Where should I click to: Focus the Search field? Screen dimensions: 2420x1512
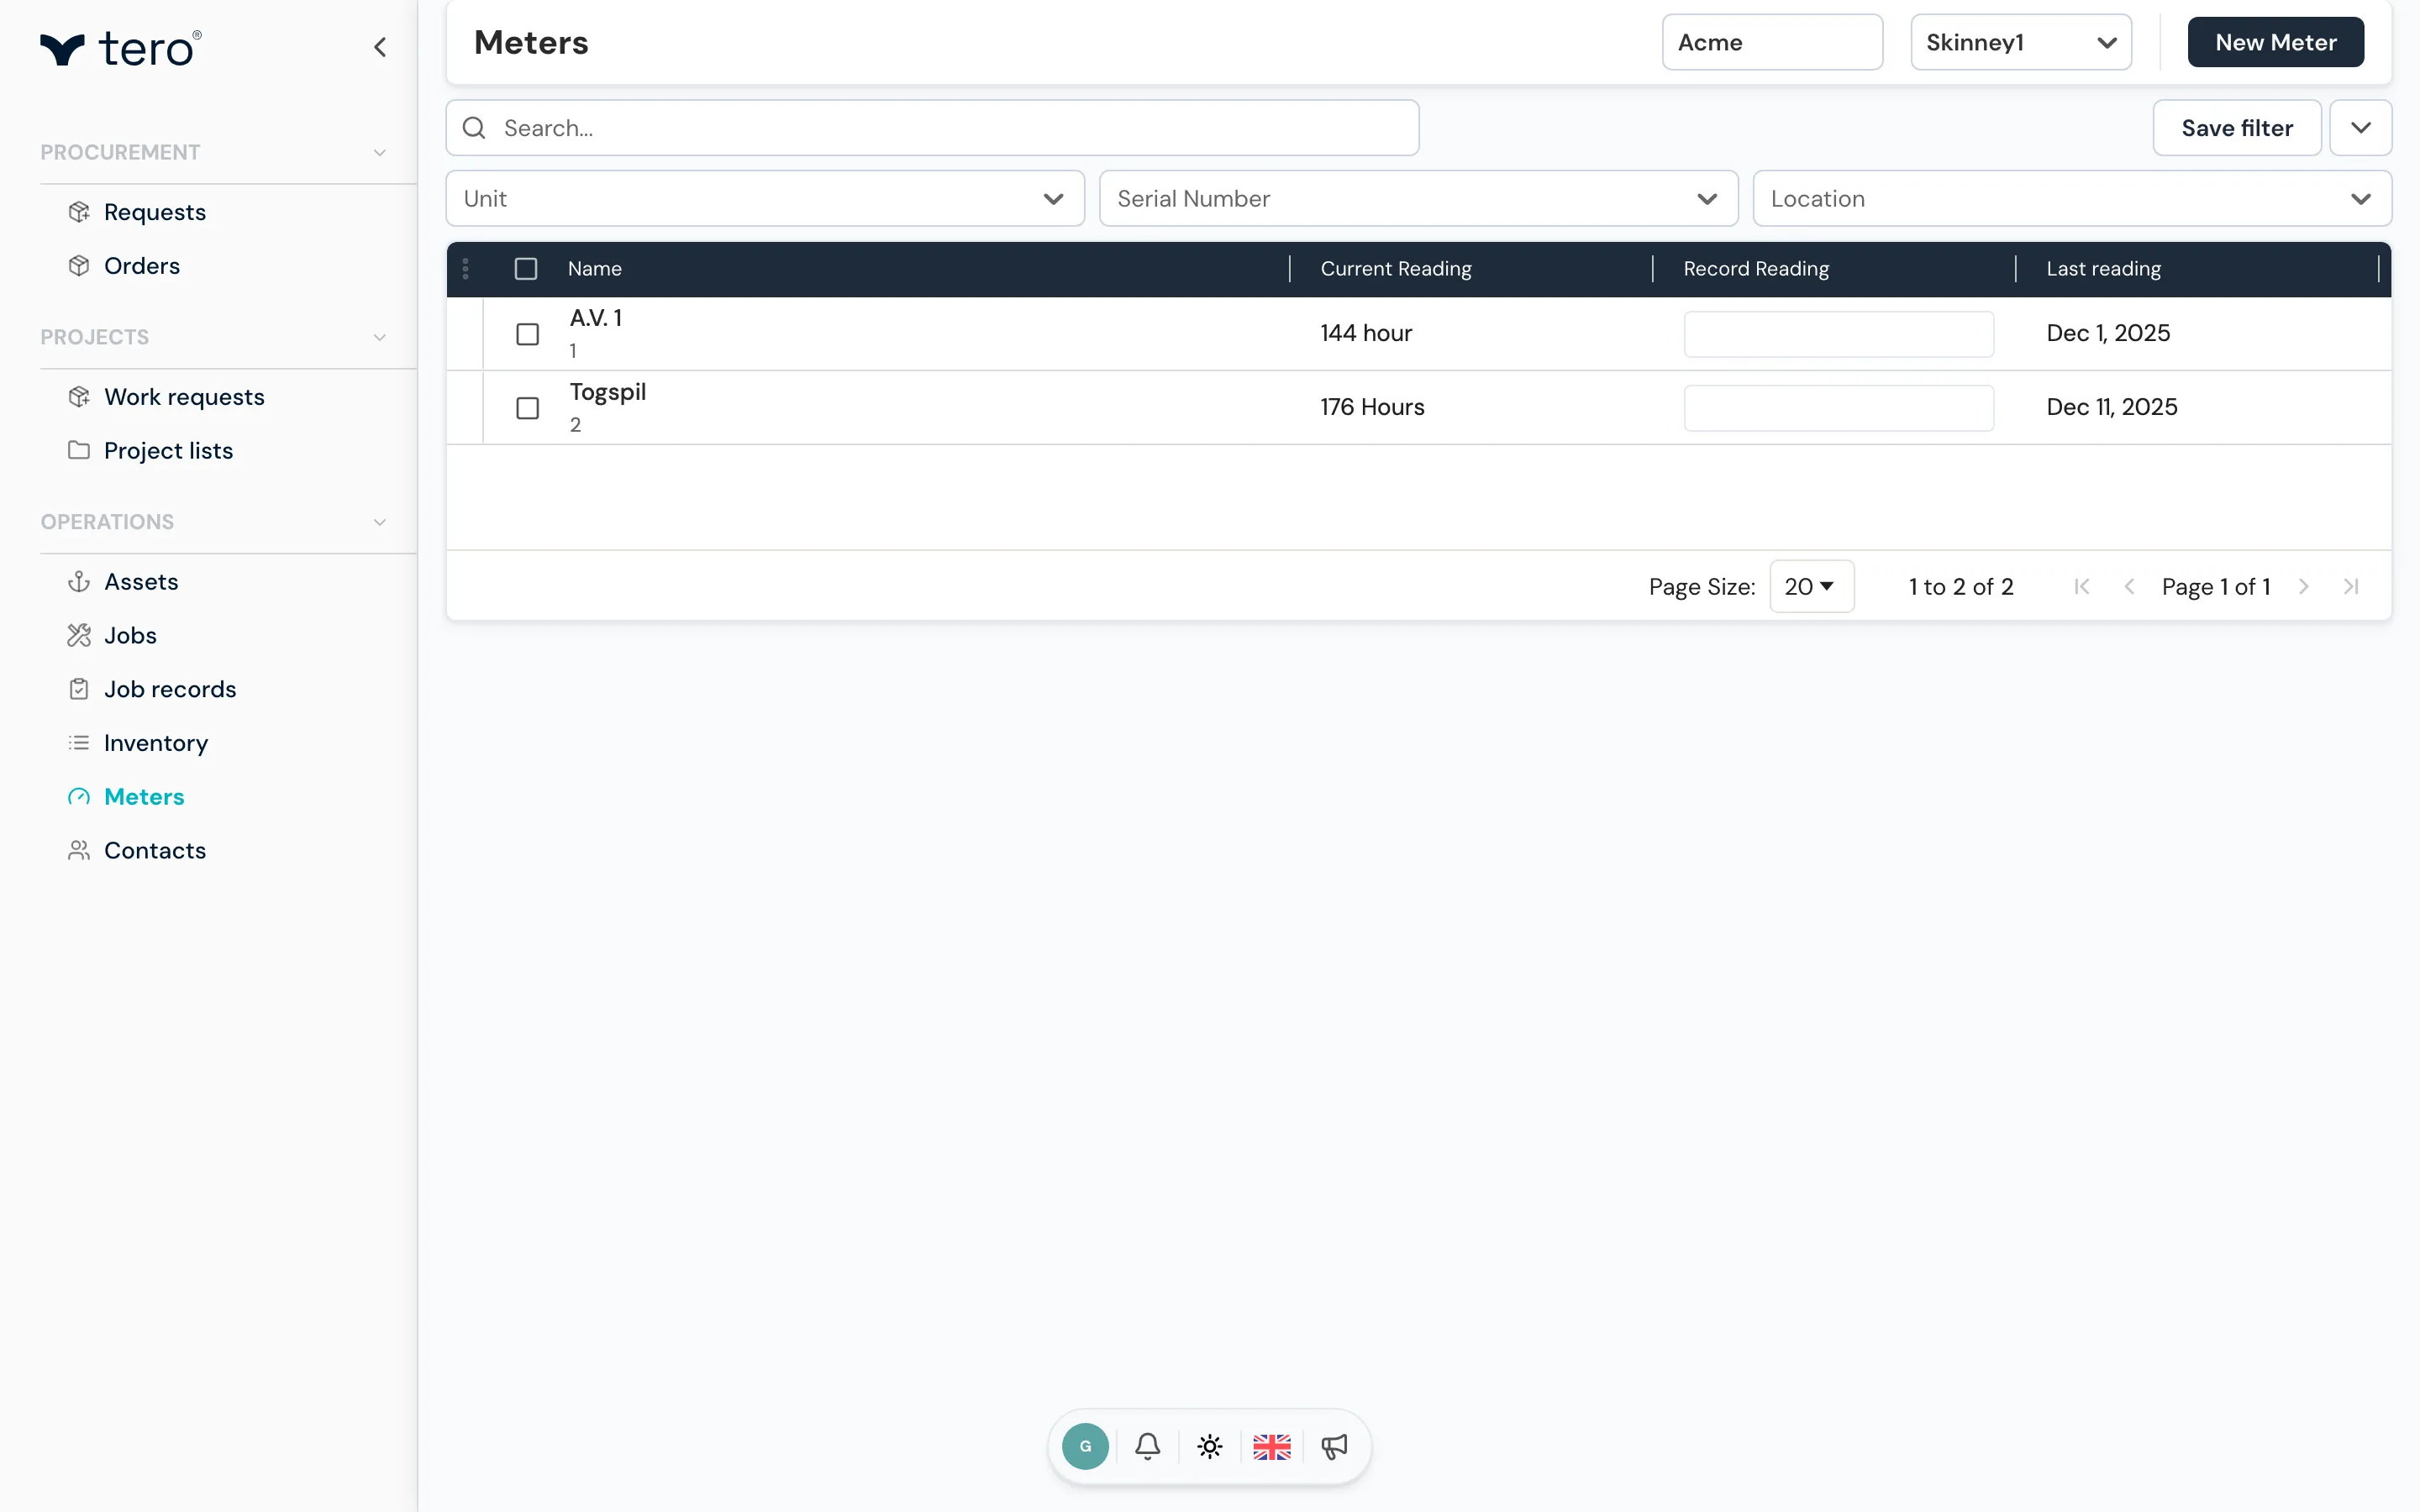(932, 128)
